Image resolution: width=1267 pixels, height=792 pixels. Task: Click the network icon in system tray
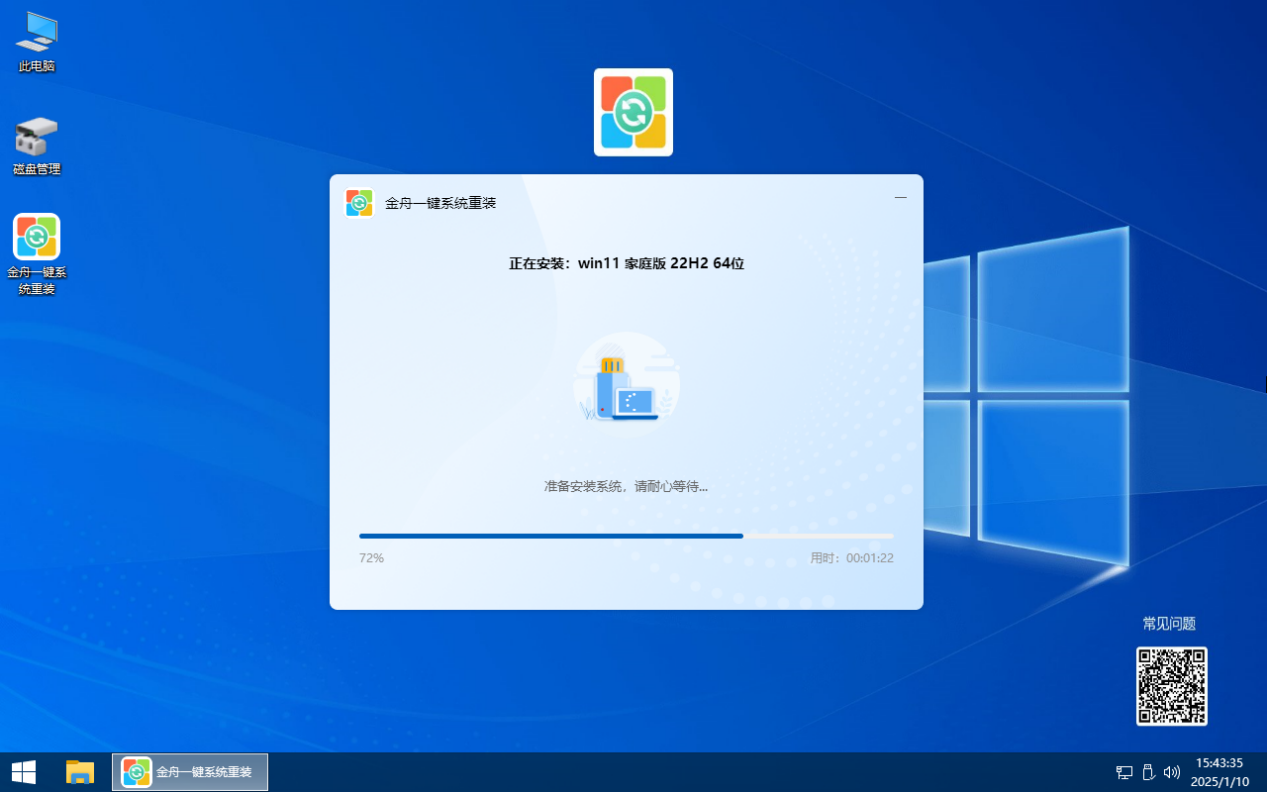(1124, 772)
